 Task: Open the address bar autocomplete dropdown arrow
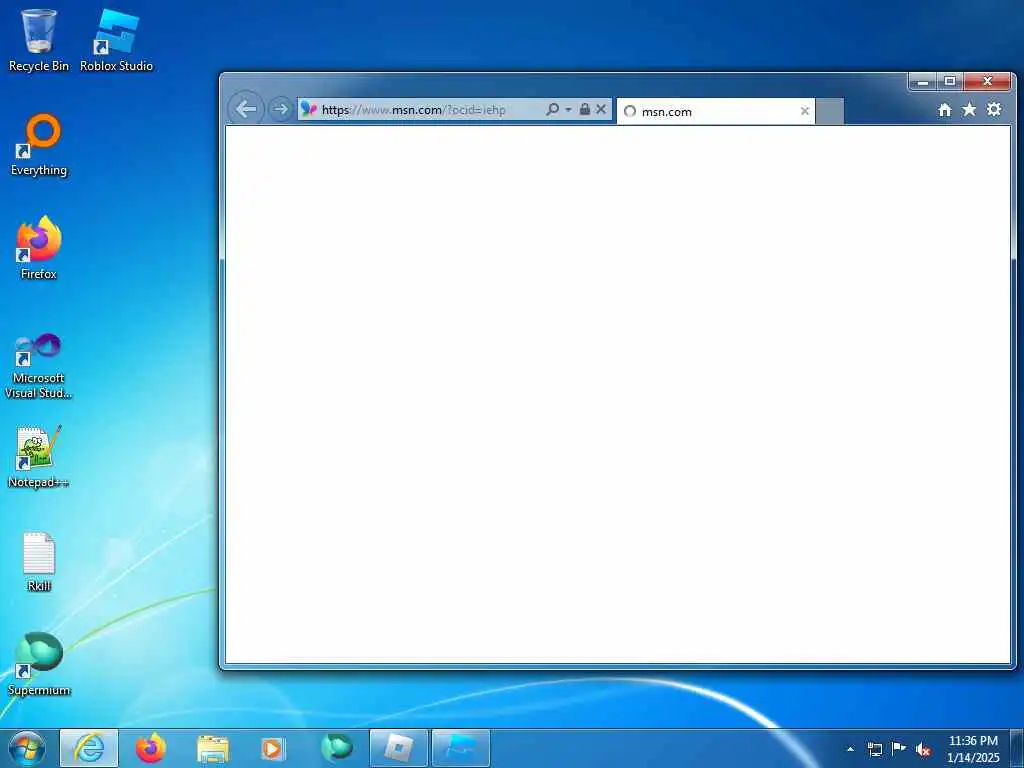[568, 109]
